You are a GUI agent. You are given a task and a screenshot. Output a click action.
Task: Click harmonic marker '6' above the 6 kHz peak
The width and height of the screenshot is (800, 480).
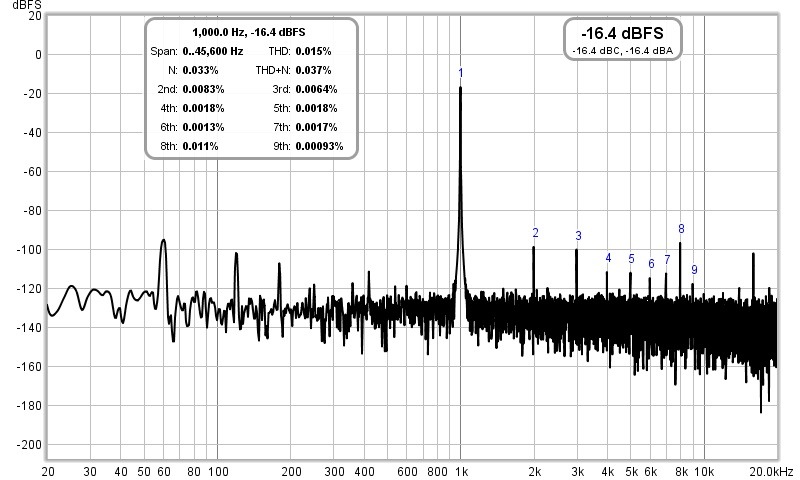point(651,264)
